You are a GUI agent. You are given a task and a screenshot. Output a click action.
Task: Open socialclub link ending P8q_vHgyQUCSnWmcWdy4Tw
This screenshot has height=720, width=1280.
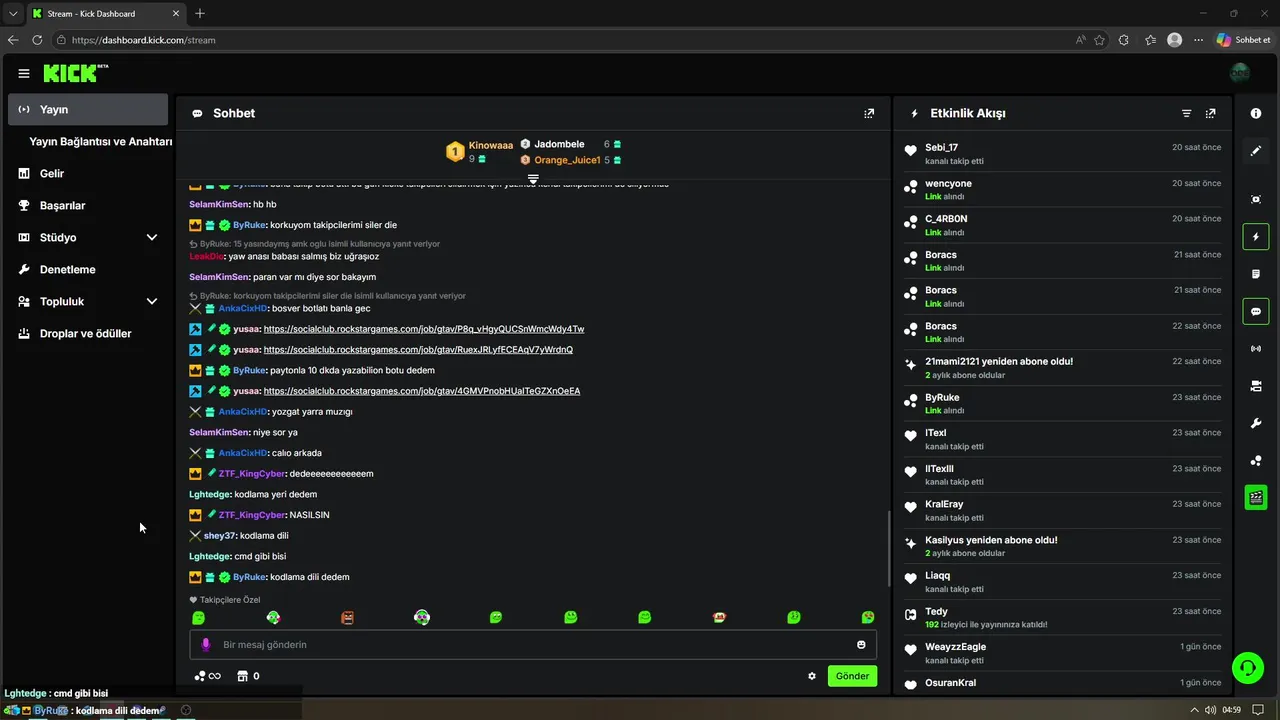(x=424, y=329)
